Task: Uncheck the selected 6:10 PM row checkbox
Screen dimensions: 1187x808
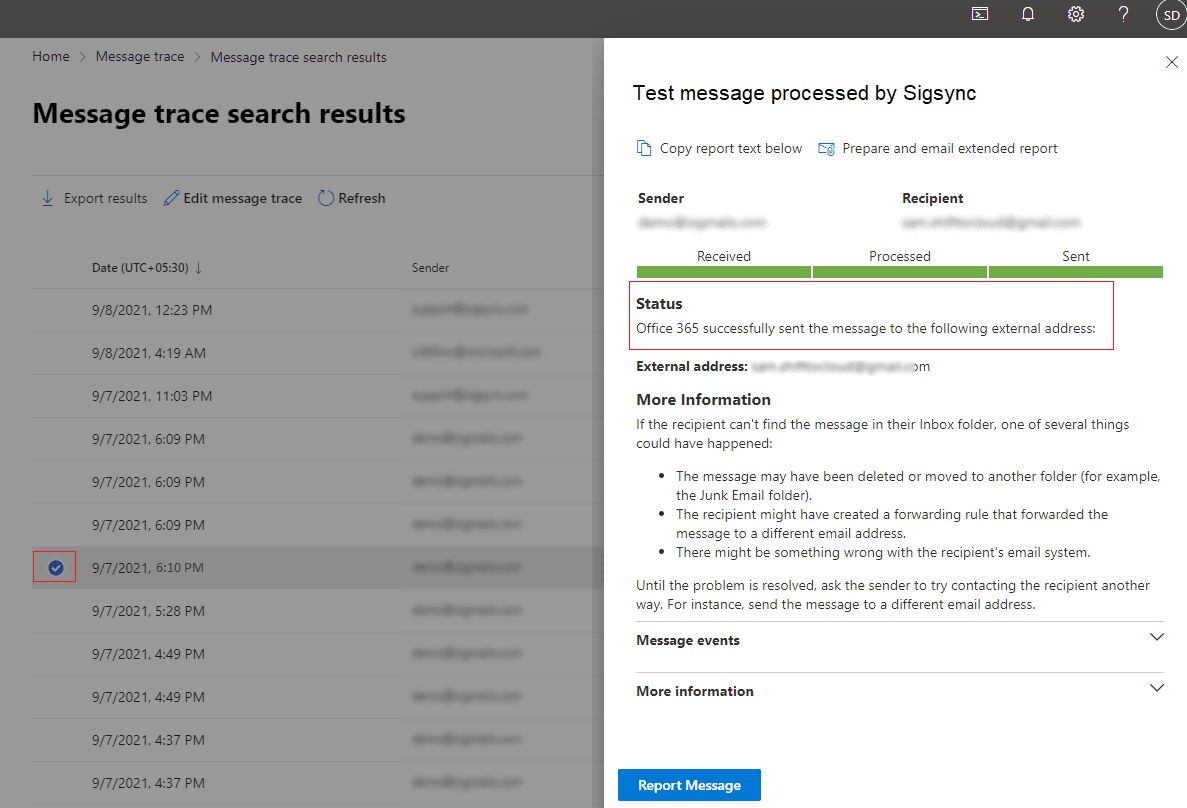Action: tap(56, 568)
